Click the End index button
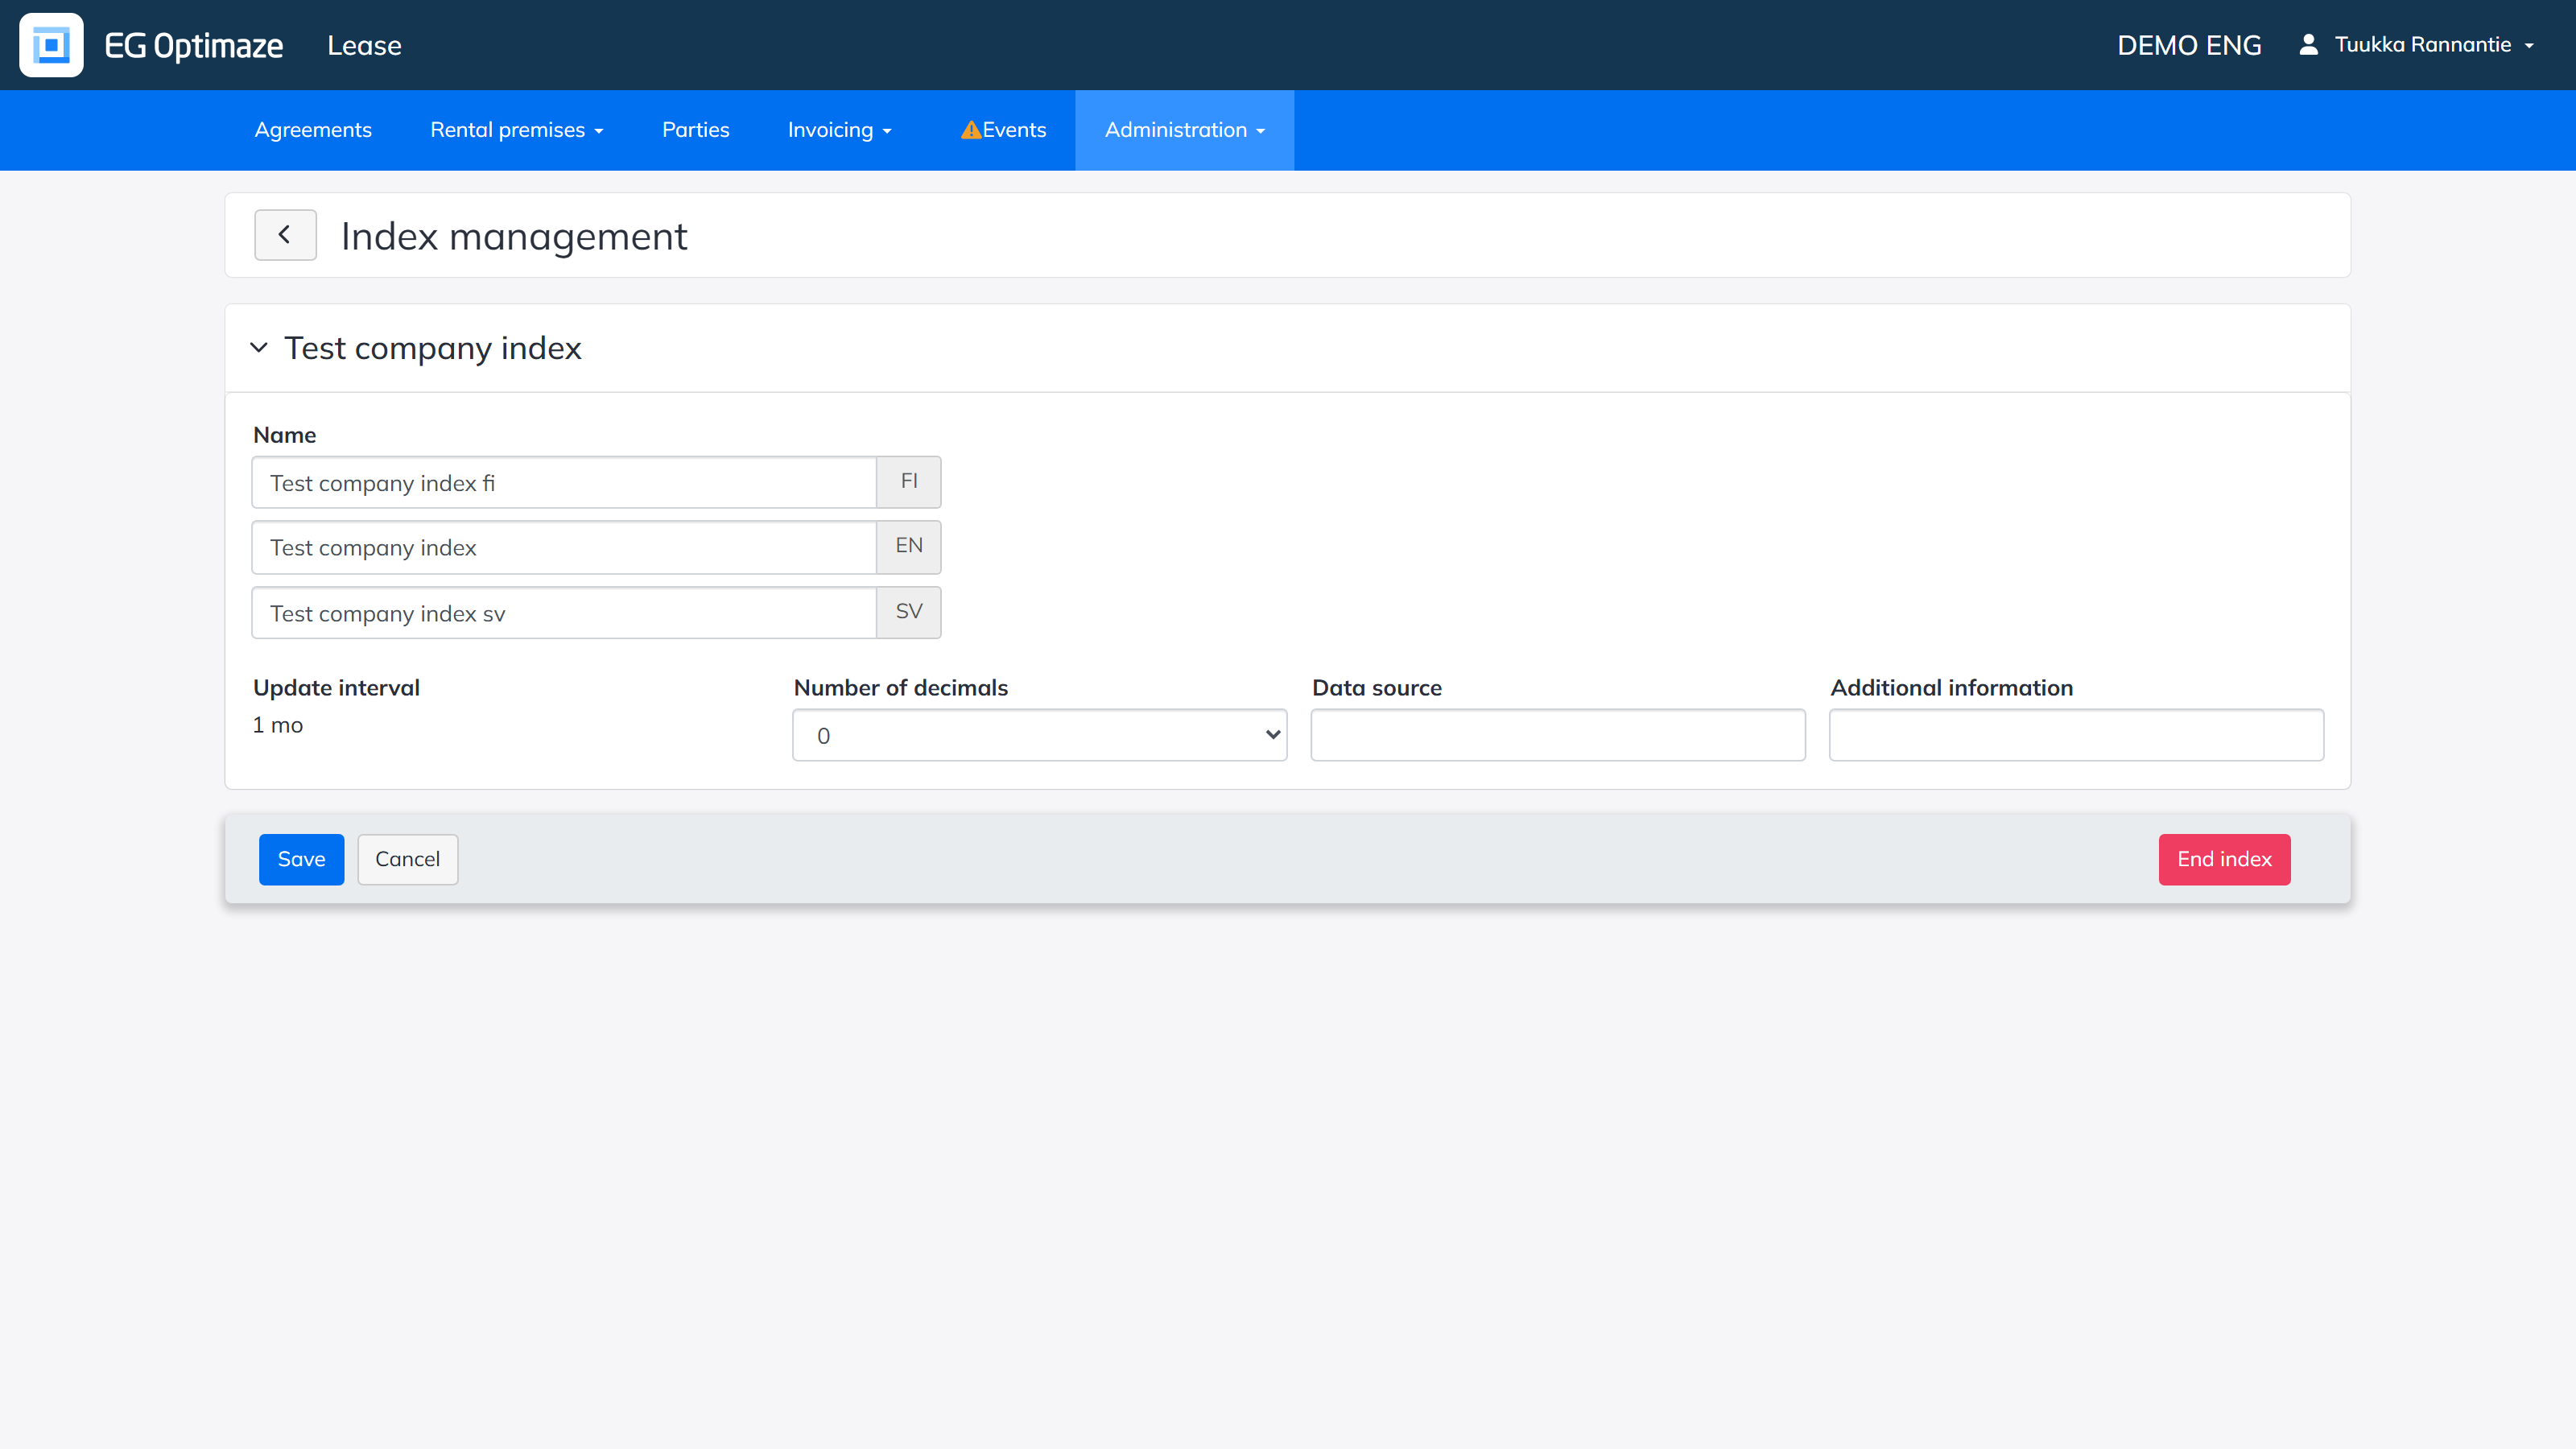The height and width of the screenshot is (1449, 2576). click(2224, 859)
